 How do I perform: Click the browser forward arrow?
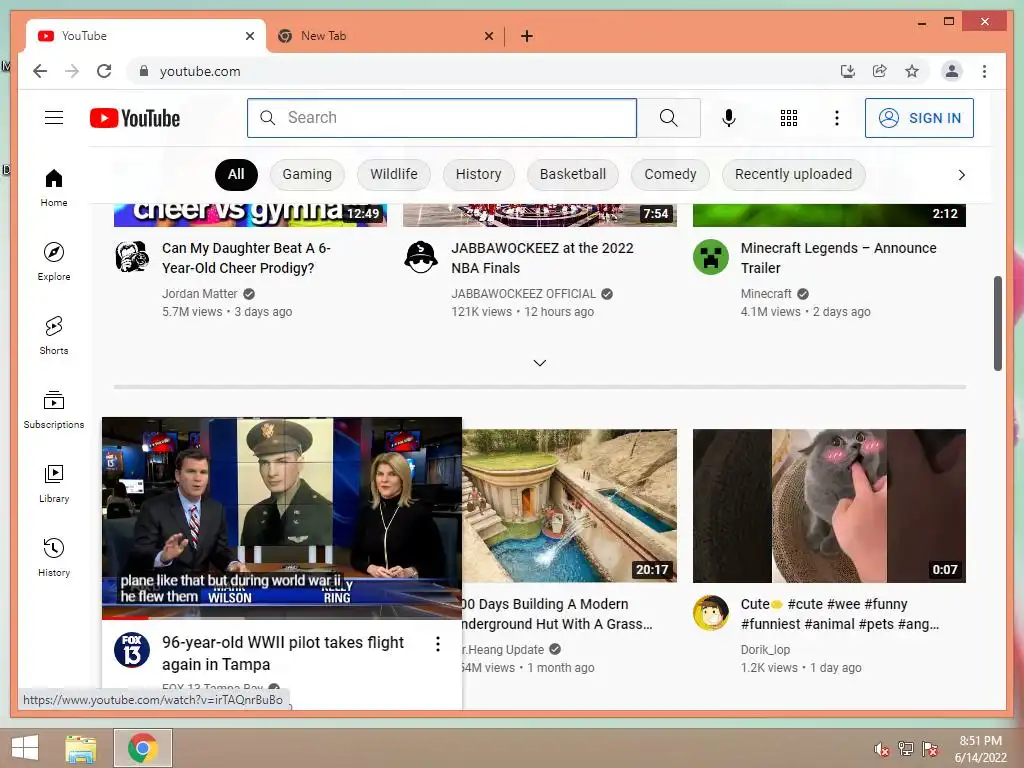pos(72,71)
